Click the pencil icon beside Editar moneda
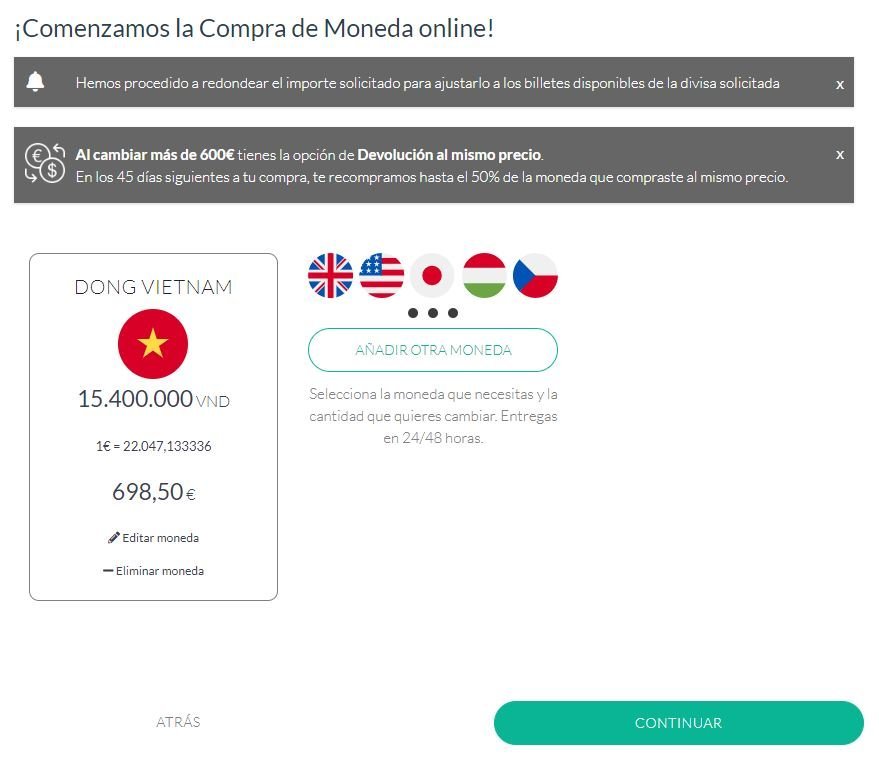Viewport: 879px width, 769px height. [x=114, y=538]
